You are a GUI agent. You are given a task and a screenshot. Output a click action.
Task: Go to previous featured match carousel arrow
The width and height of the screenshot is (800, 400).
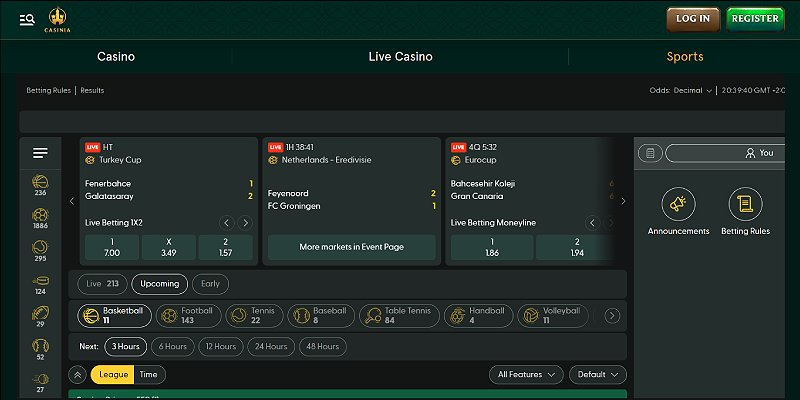[x=72, y=201]
